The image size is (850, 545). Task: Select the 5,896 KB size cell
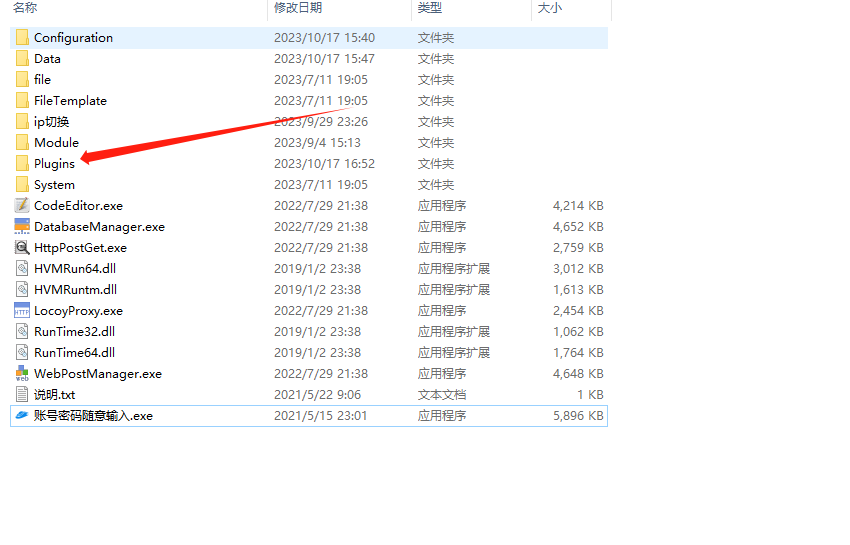[x=578, y=416]
